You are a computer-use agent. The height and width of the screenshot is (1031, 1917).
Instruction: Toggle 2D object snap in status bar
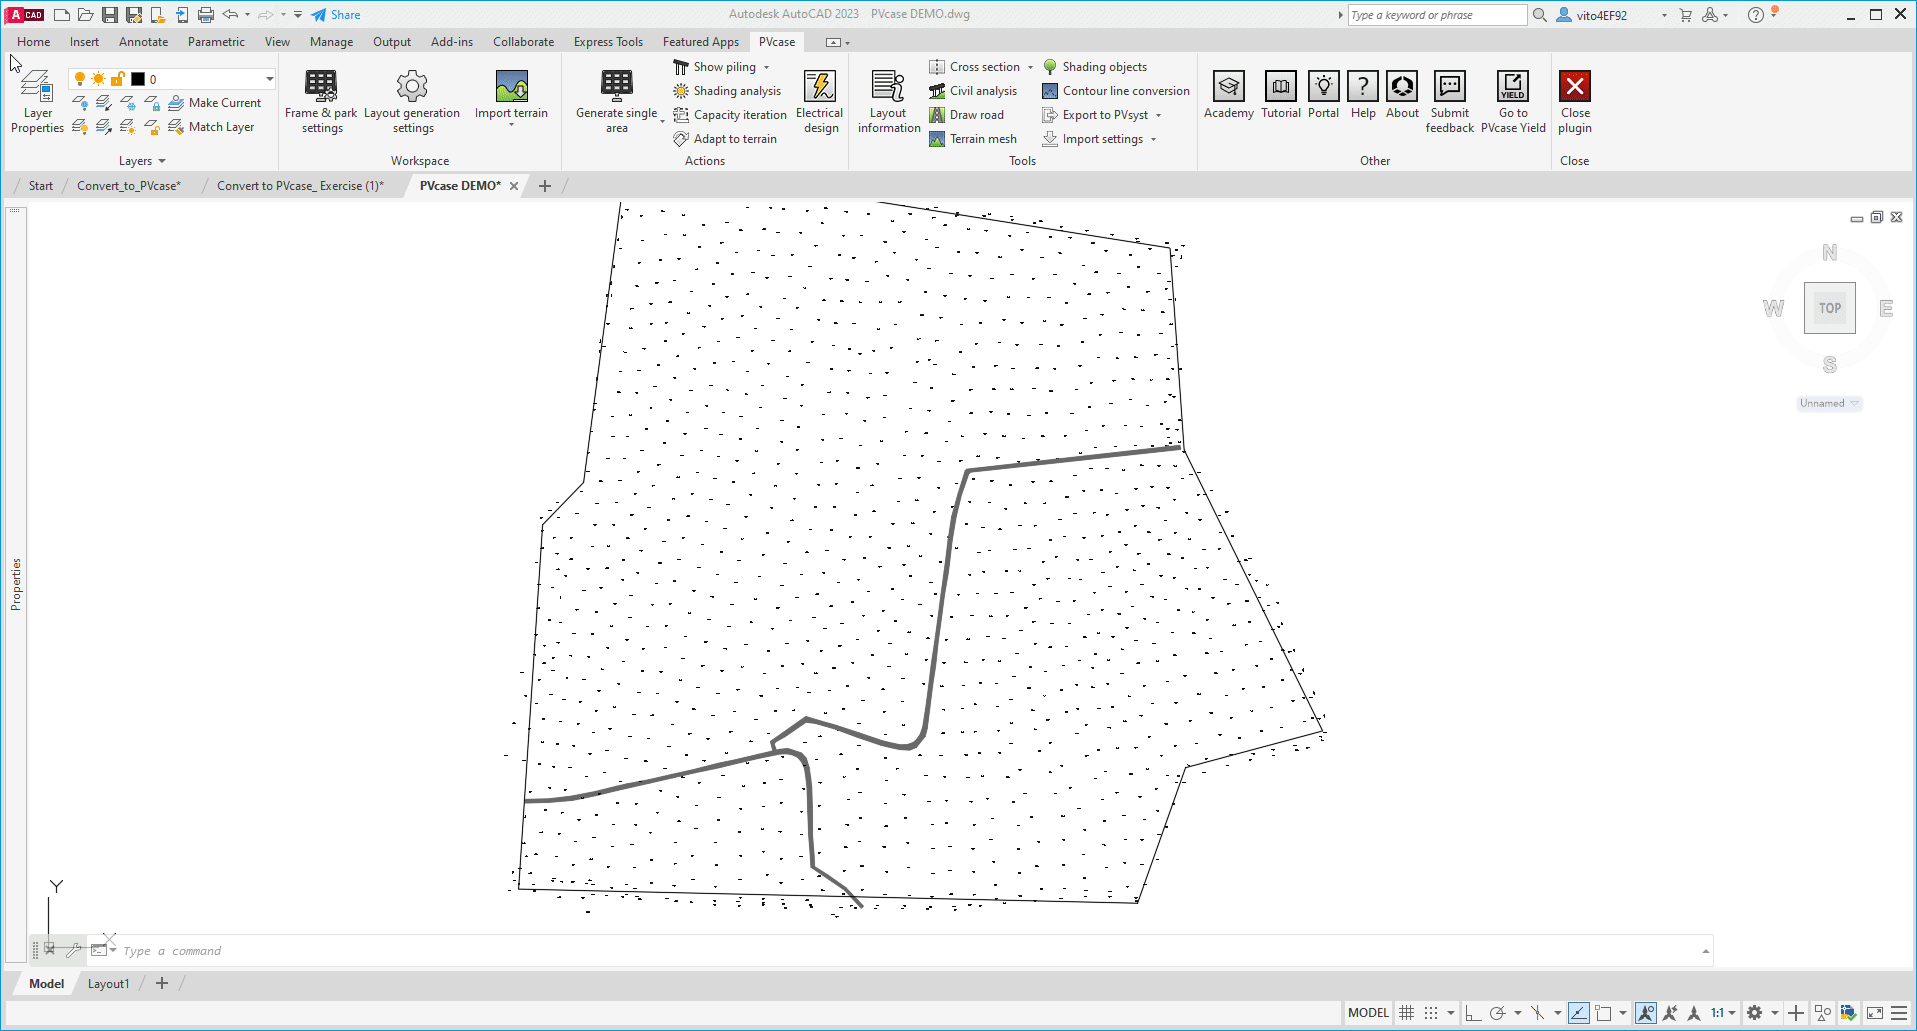tap(1603, 1013)
